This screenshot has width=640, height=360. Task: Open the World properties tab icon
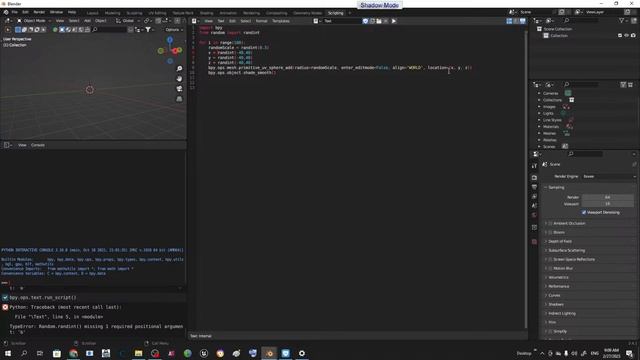534,215
